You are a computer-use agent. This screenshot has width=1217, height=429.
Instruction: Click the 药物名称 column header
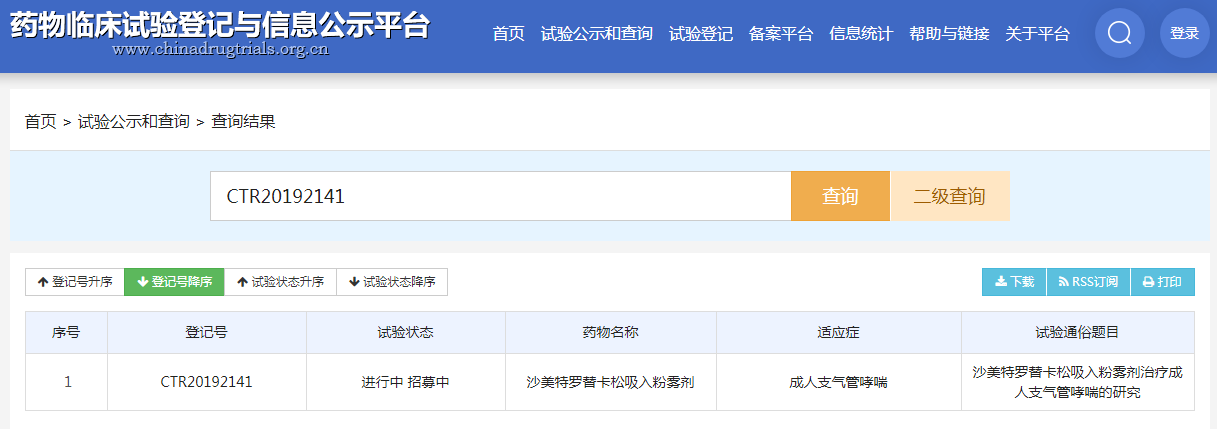point(610,332)
